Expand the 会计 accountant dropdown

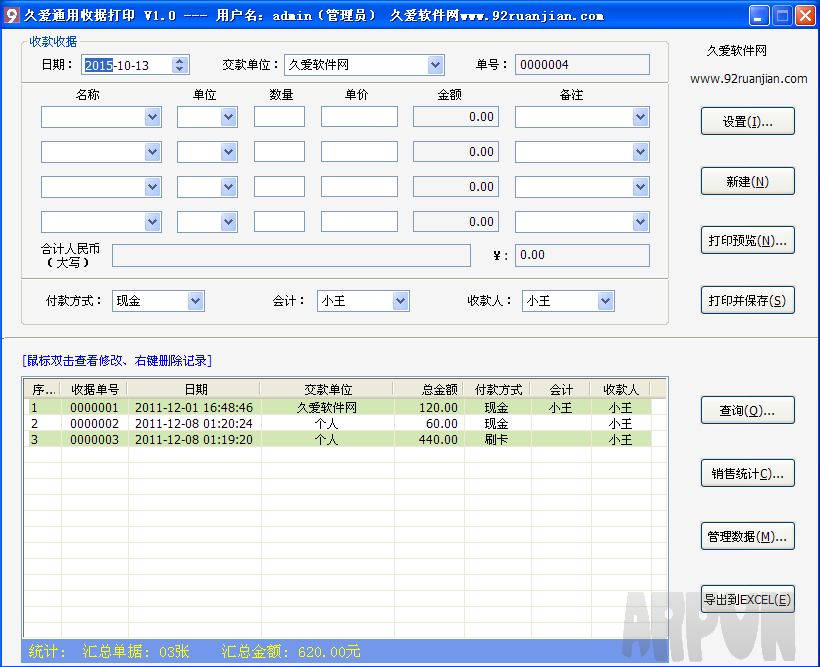point(400,301)
